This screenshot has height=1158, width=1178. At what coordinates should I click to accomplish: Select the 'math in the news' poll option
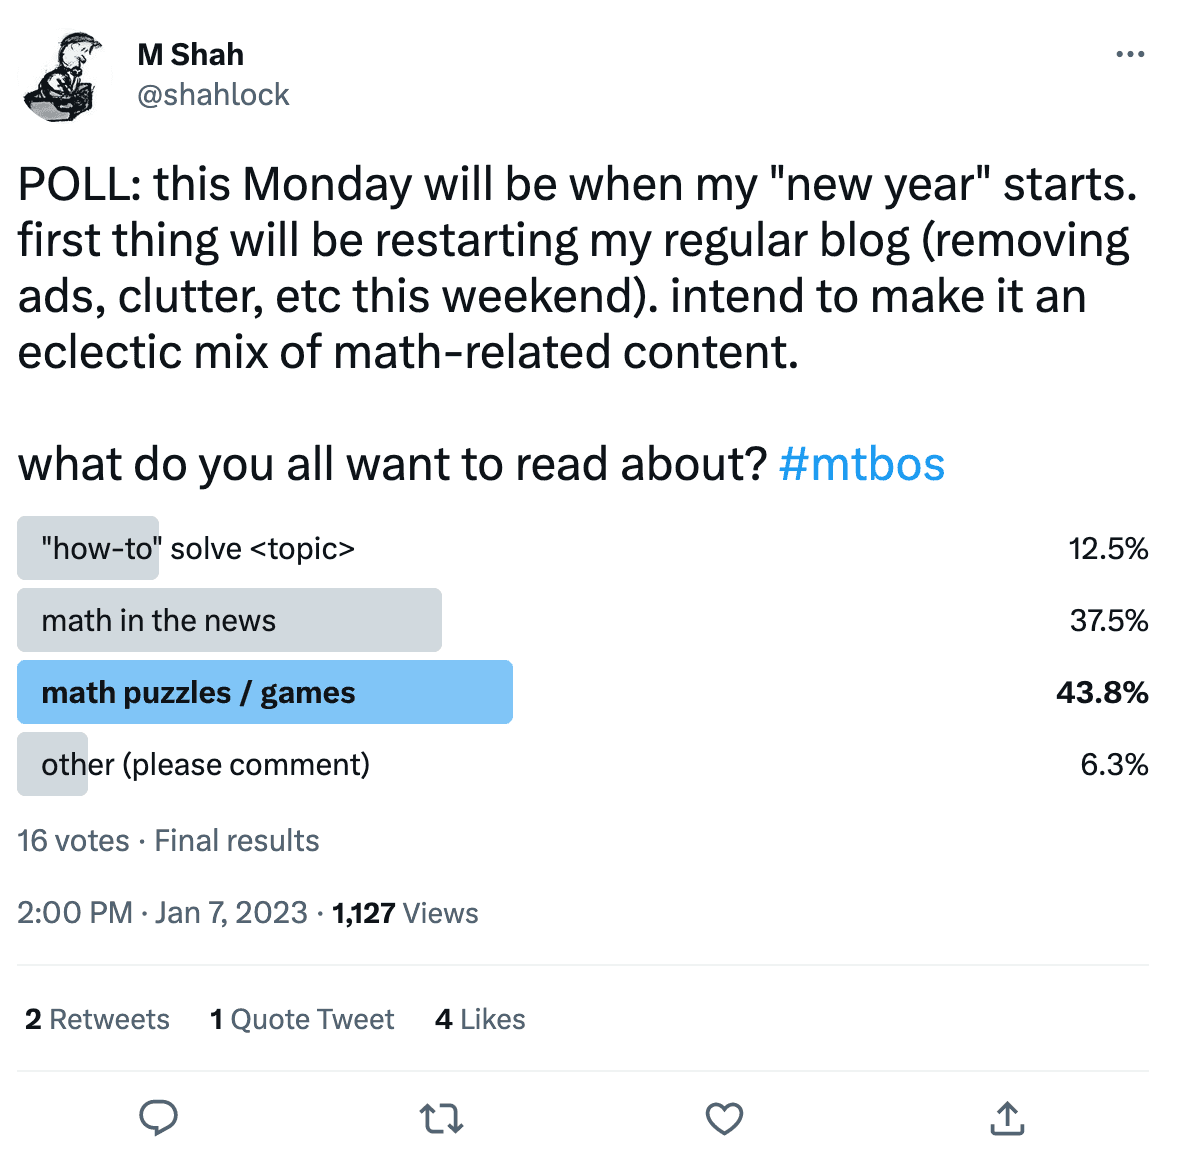(x=229, y=620)
